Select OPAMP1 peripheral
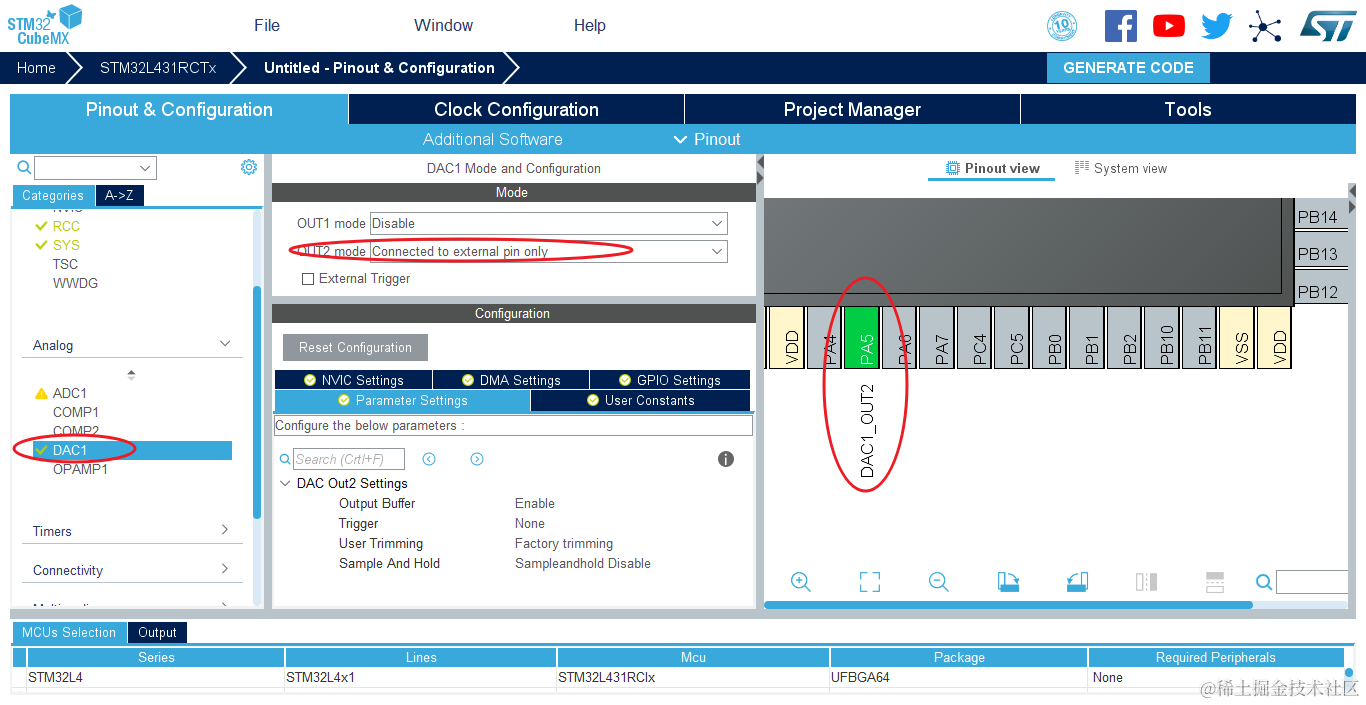 click(80, 469)
